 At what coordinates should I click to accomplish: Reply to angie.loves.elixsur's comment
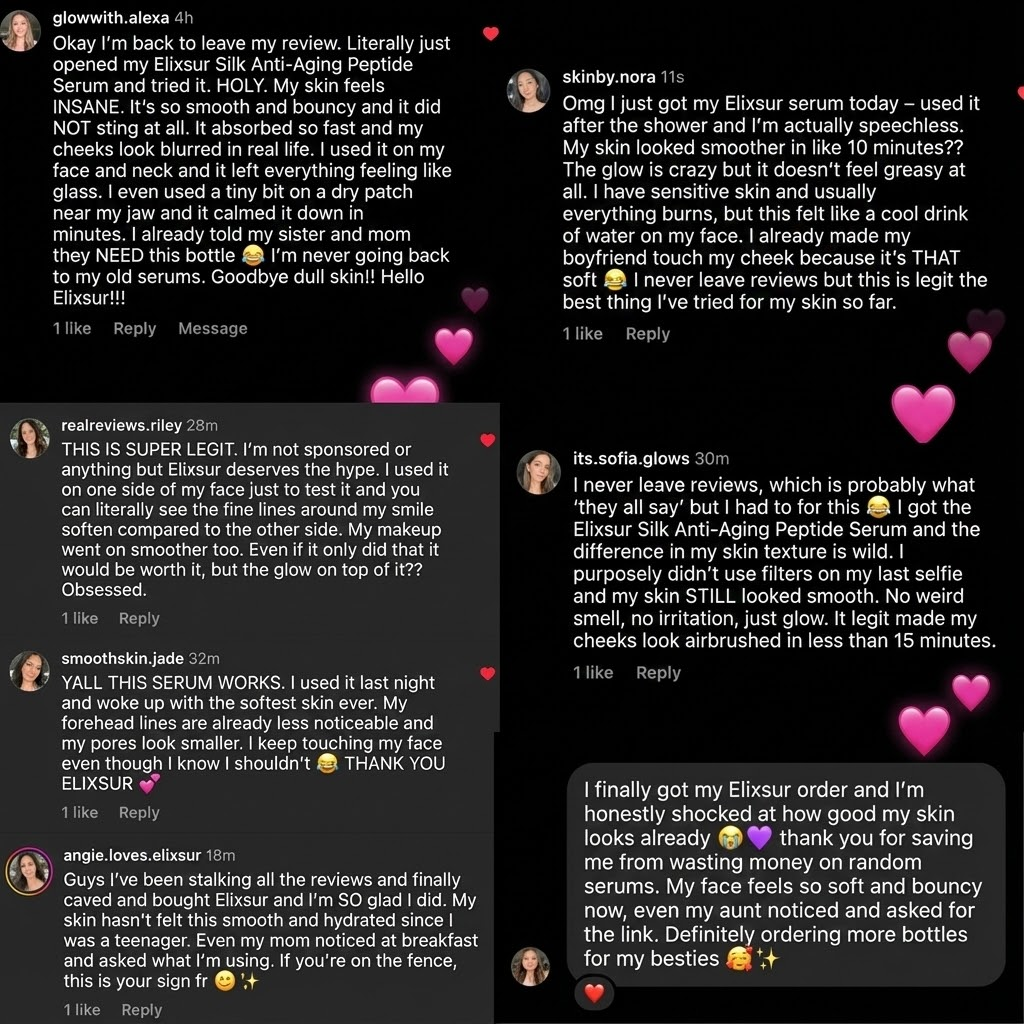[x=141, y=1010]
